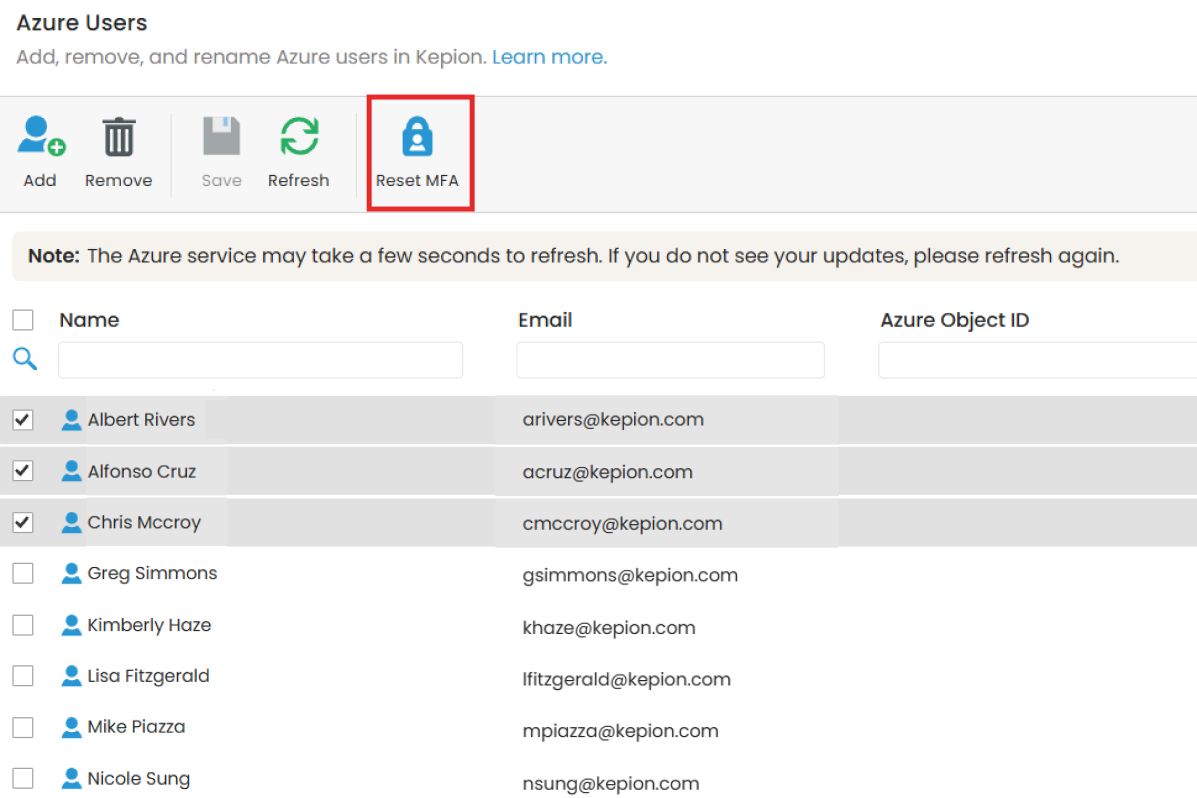
Task: Click email khaze@kepion.com
Action: (609, 628)
